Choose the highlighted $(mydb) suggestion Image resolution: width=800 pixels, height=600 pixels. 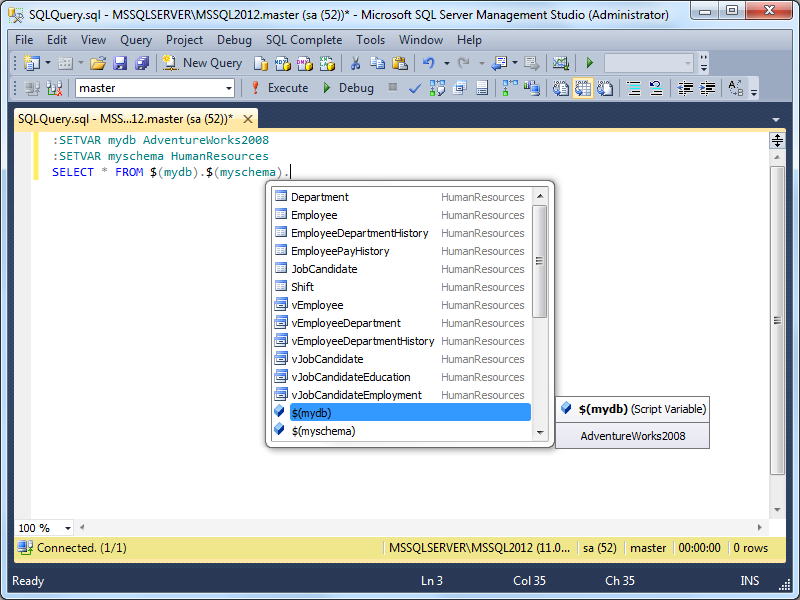(402, 412)
